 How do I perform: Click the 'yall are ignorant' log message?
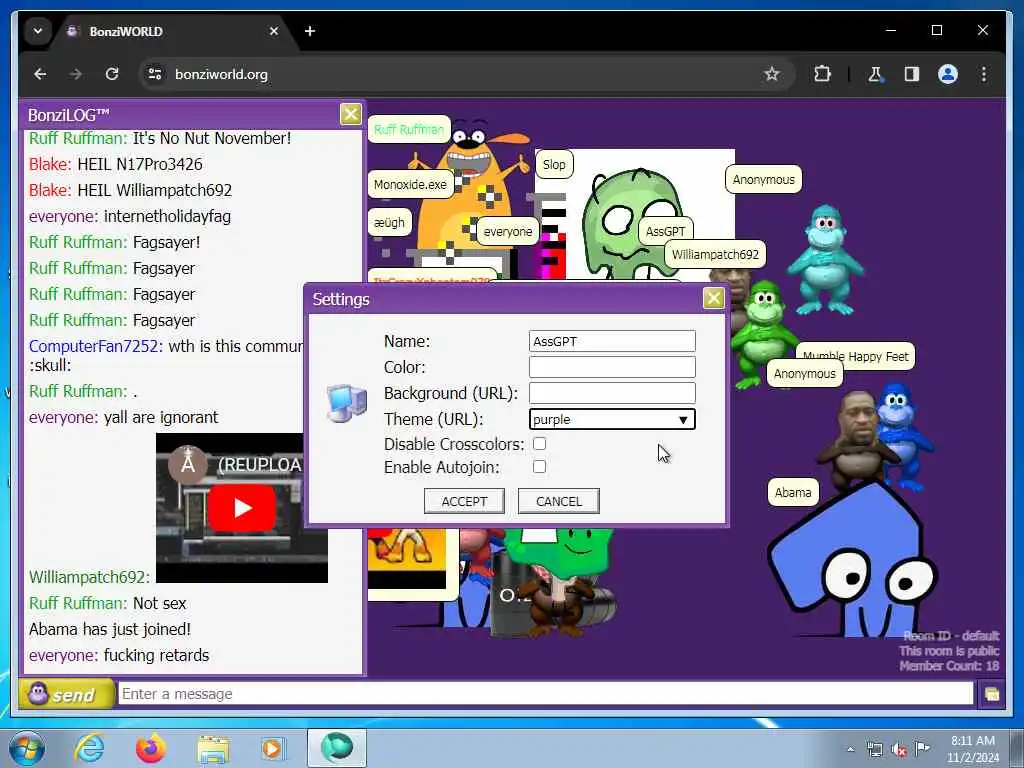click(161, 417)
